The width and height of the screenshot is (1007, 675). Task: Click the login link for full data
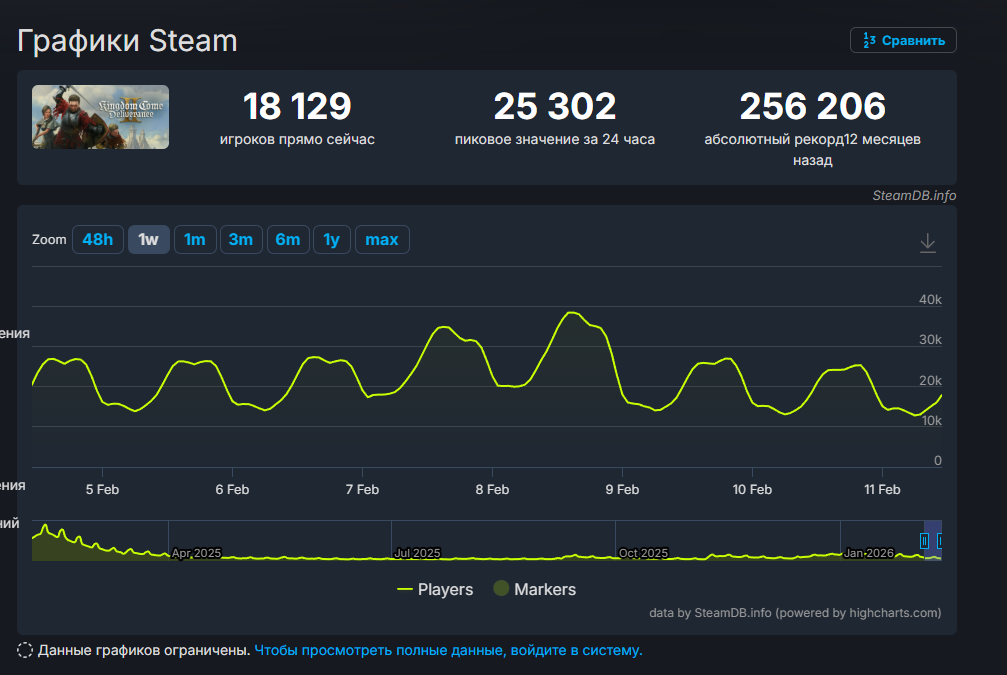click(x=448, y=650)
